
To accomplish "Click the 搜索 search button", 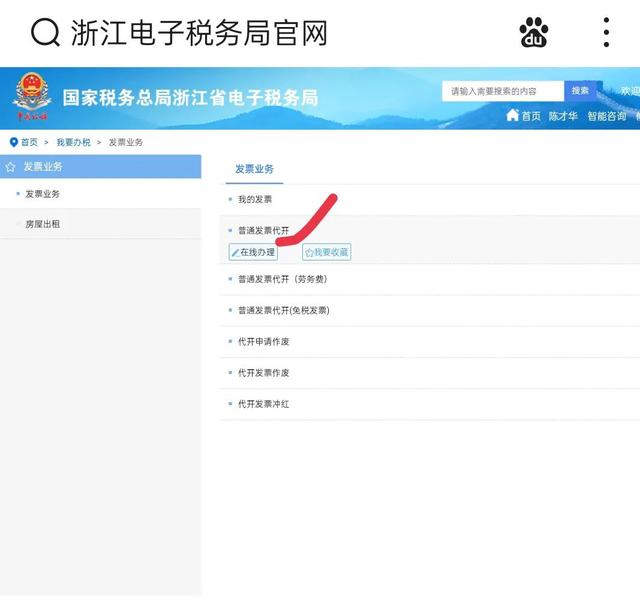I will click(x=579, y=91).
